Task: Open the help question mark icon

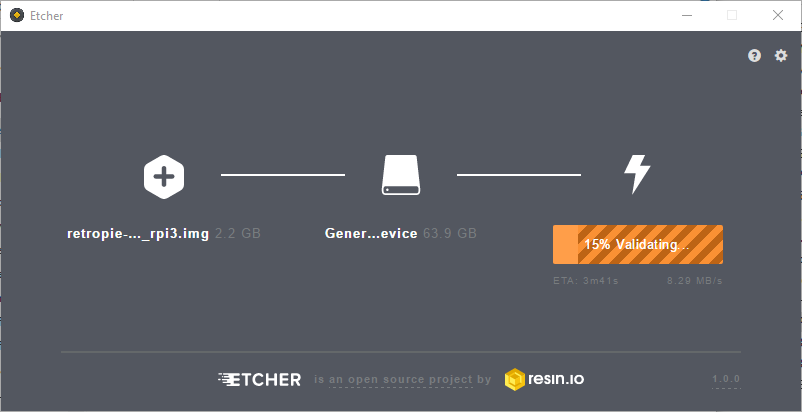Action: point(754,56)
